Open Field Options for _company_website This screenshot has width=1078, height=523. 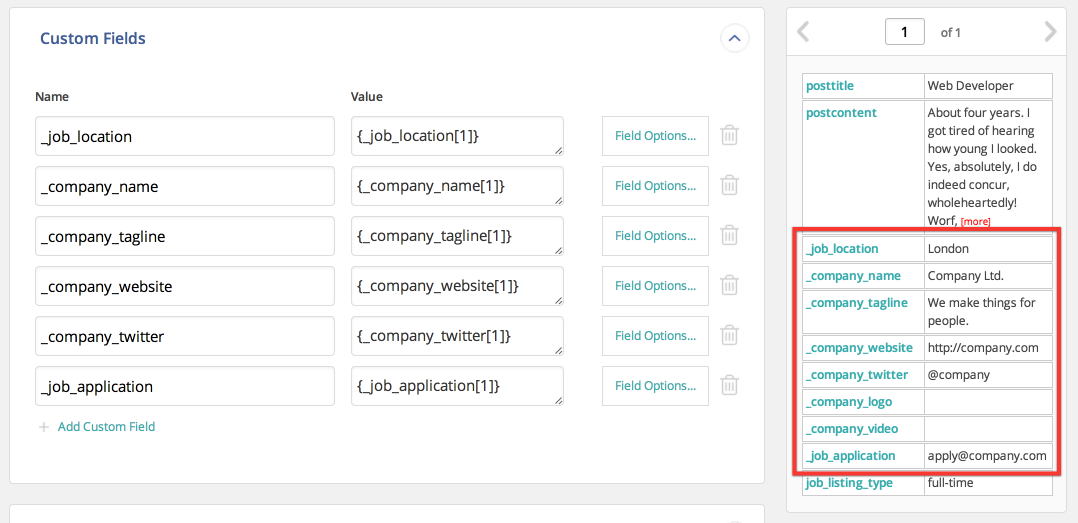click(x=655, y=286)
